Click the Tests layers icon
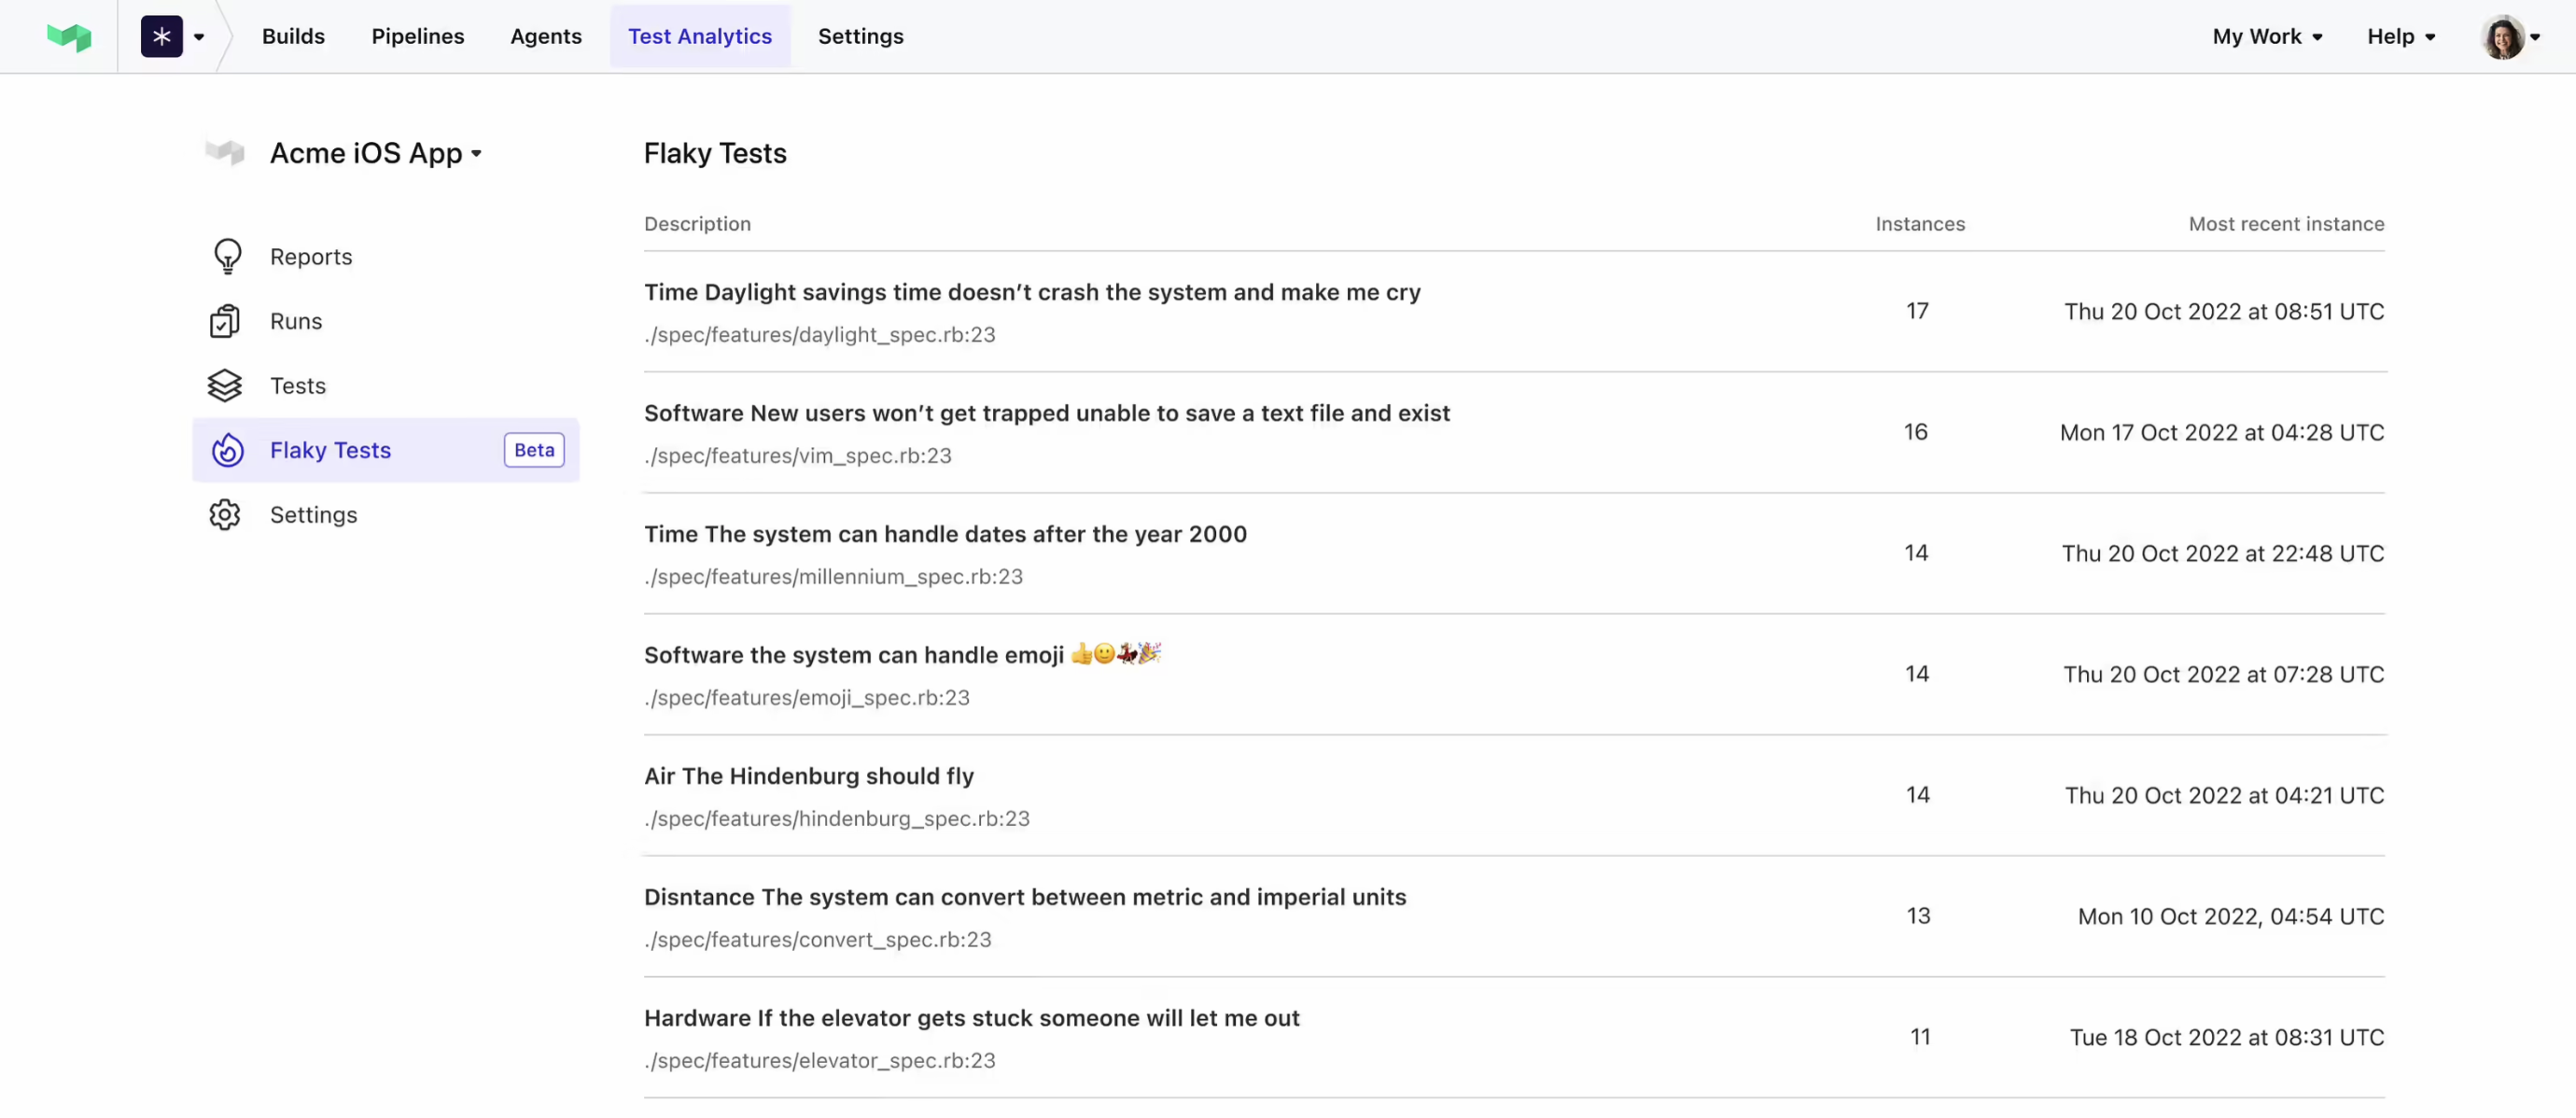The image size is (2576, 1118). click(x=225, y=386)
